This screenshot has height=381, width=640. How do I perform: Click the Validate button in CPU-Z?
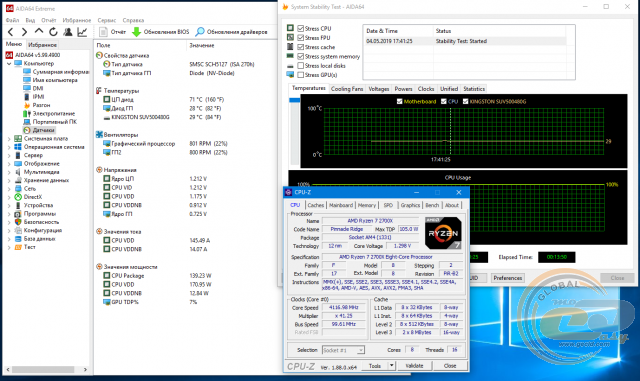pos(414,365)
